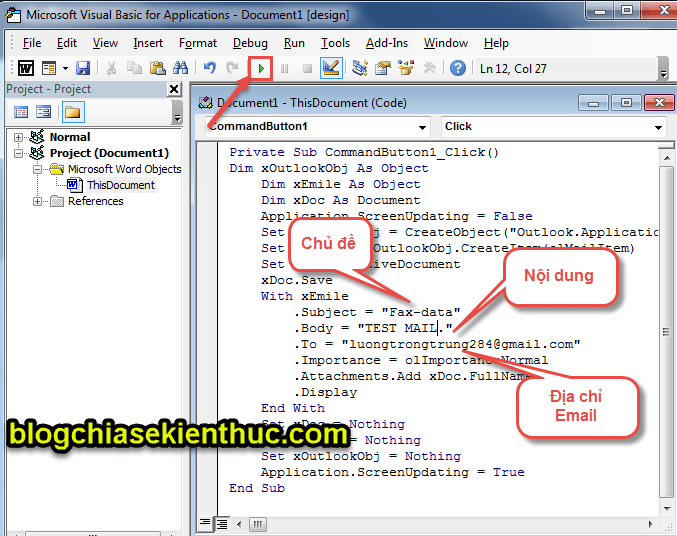Select the Normal project in the tree
677x536 pixels.
(x=70, y=137)
